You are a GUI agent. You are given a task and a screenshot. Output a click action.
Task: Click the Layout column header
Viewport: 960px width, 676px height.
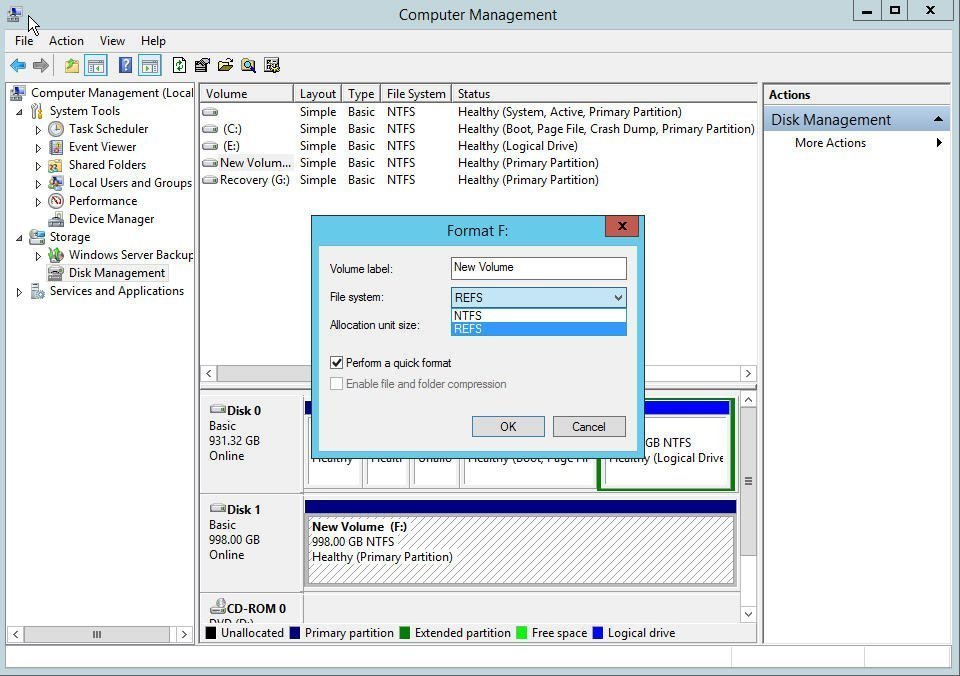(317, 94)
